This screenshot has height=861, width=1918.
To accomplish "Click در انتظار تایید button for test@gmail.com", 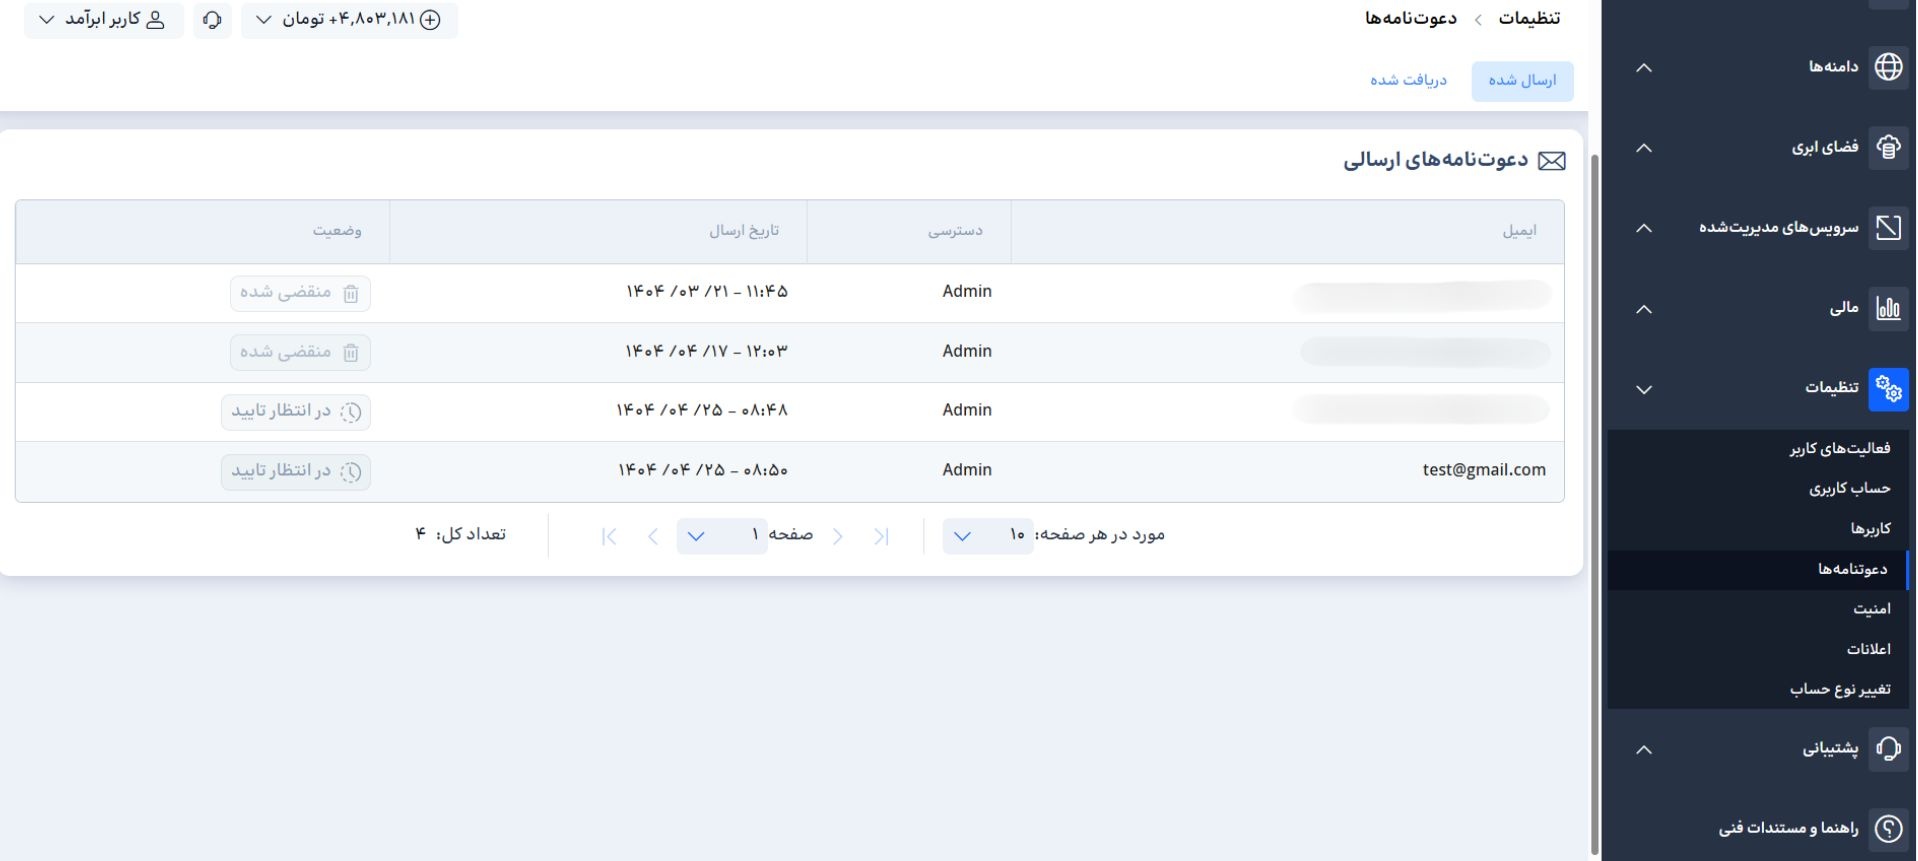I will [x=296, y=472].
